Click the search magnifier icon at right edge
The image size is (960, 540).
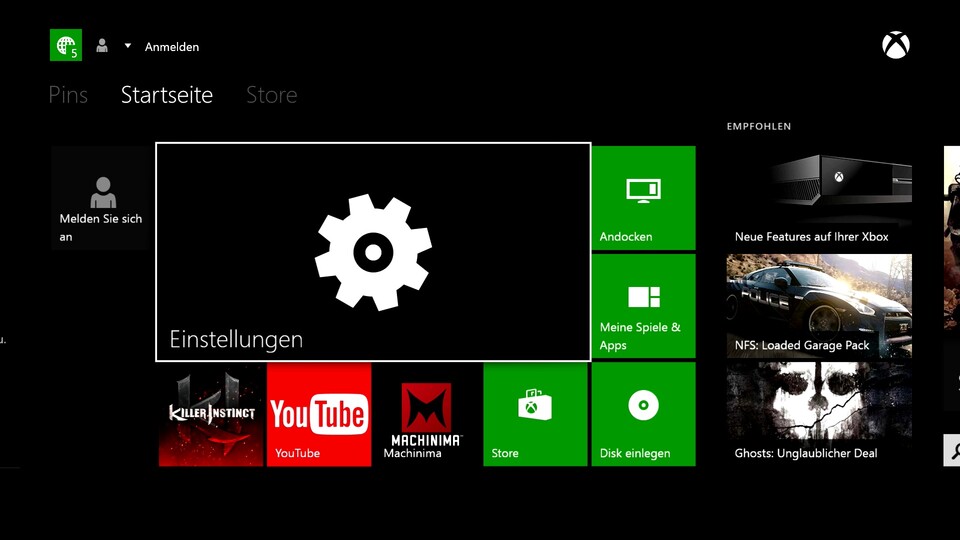[x=953, y=451]
